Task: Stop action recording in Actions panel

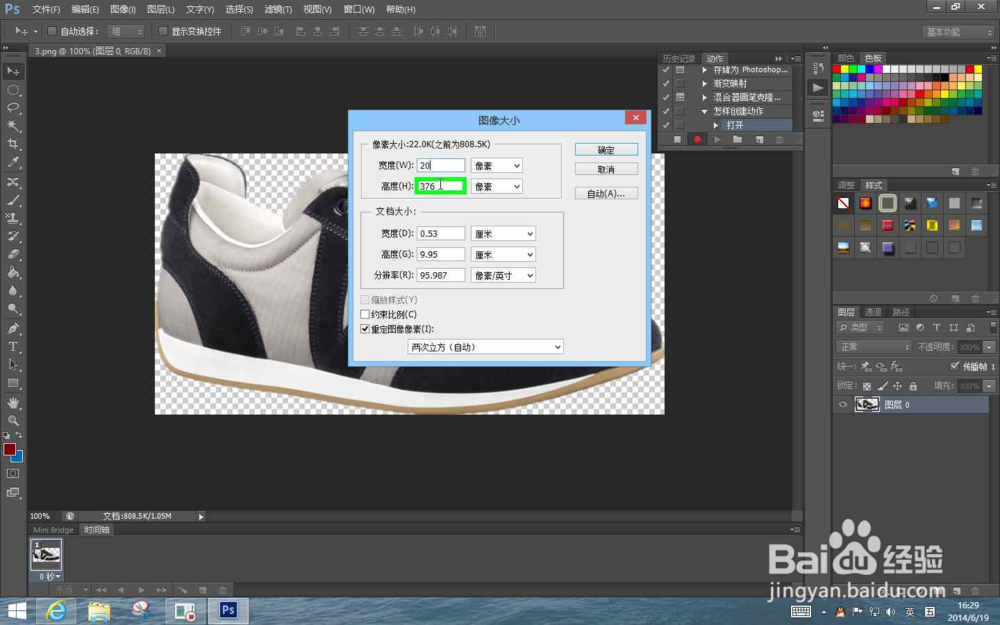Action: tap(677, 139)
